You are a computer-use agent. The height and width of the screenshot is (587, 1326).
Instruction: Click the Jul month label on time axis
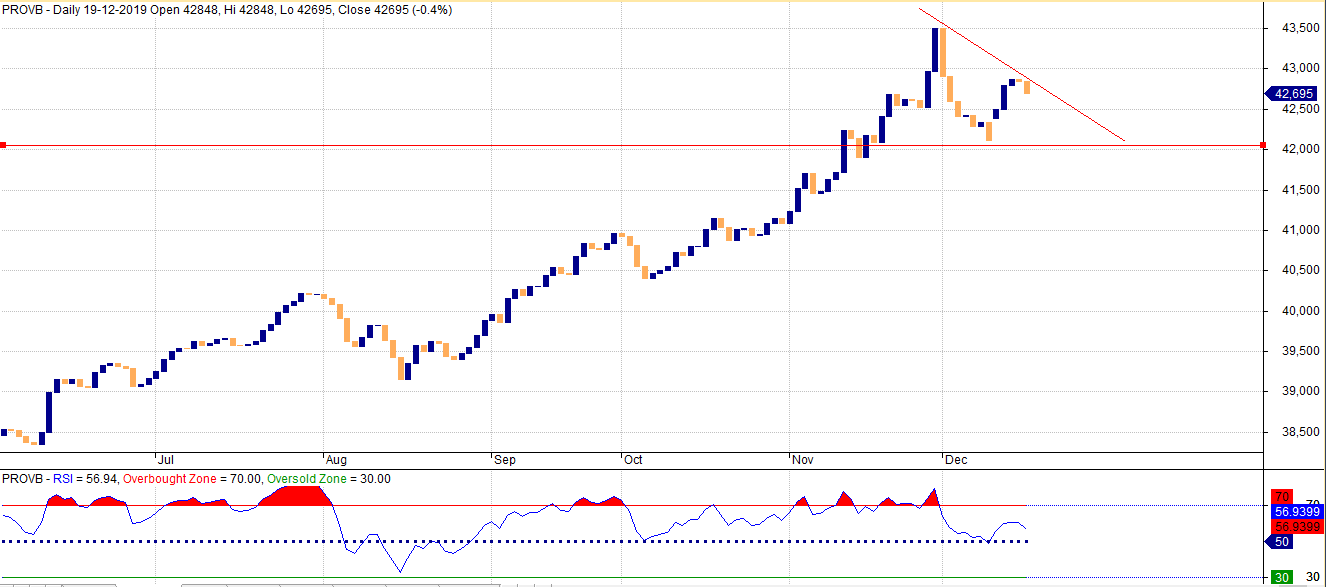coord(166,460)
